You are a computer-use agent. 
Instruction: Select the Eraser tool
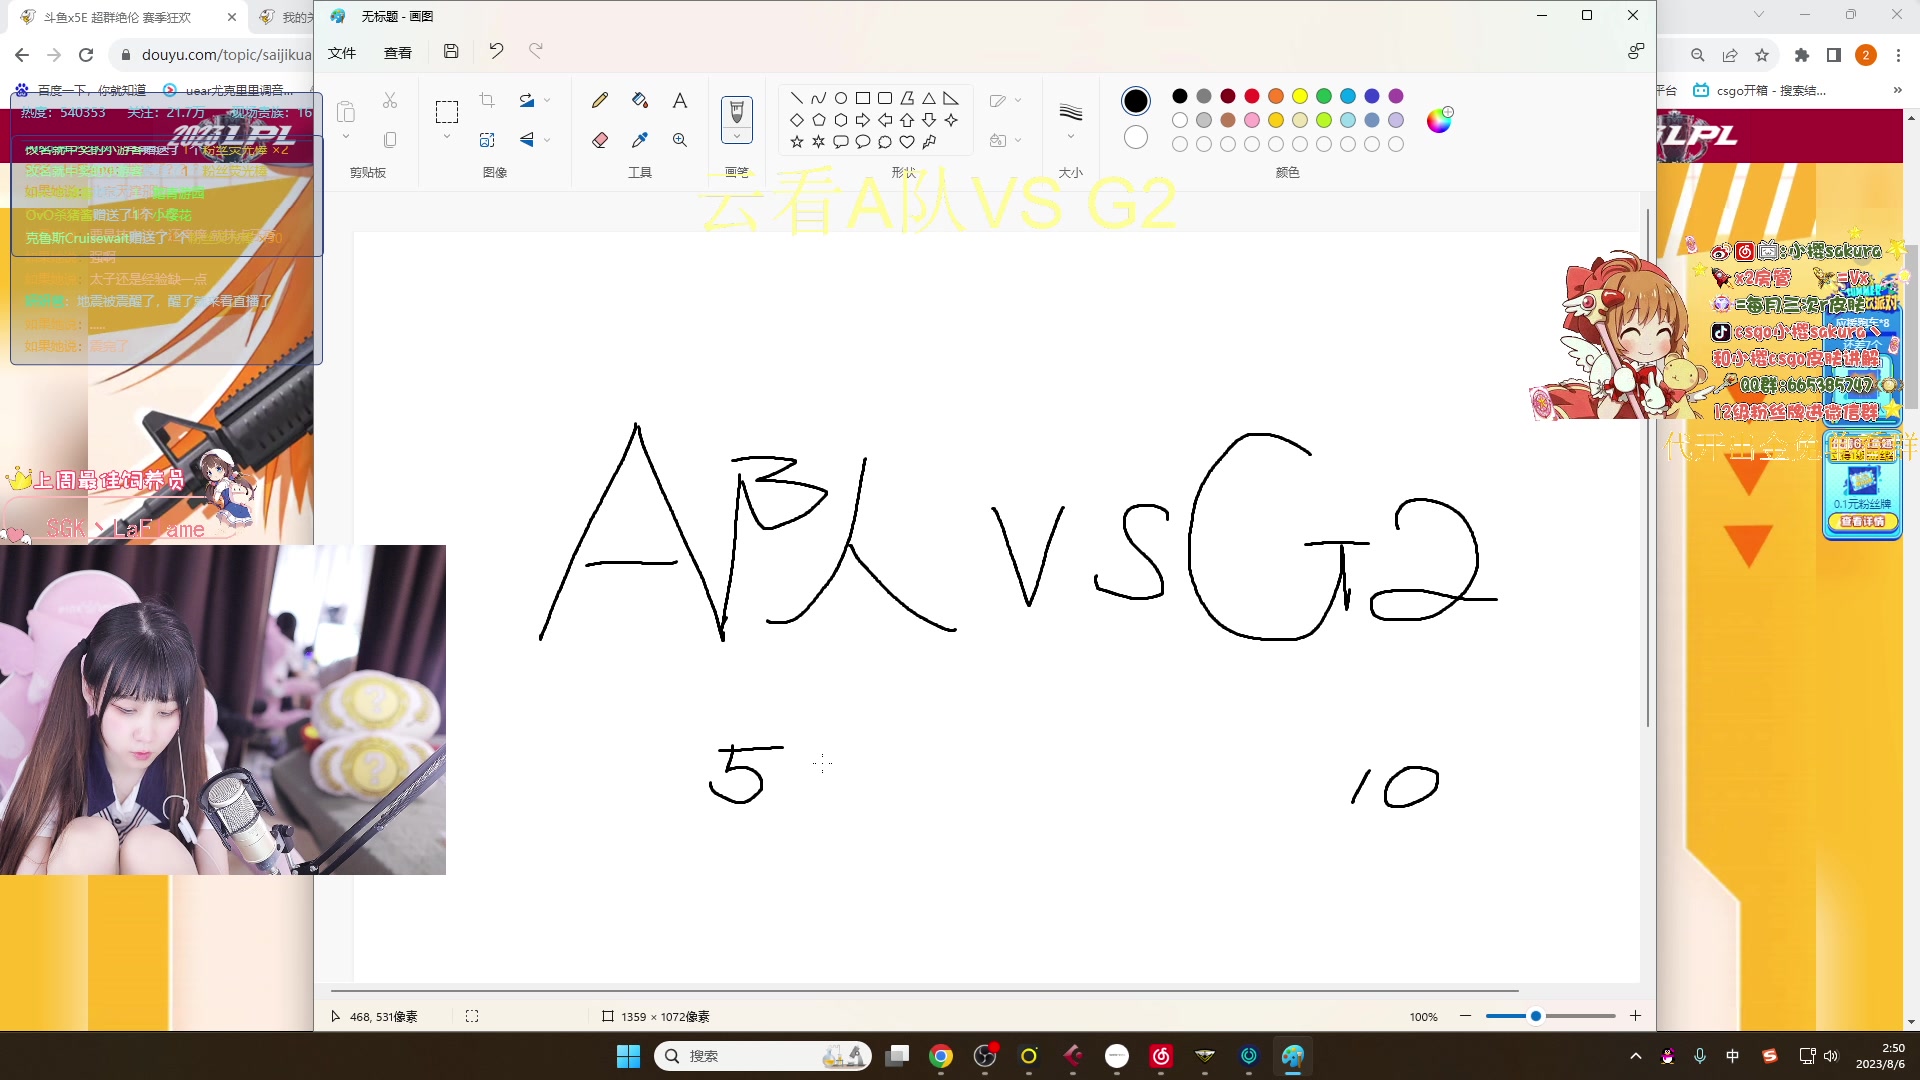point(600,140)
